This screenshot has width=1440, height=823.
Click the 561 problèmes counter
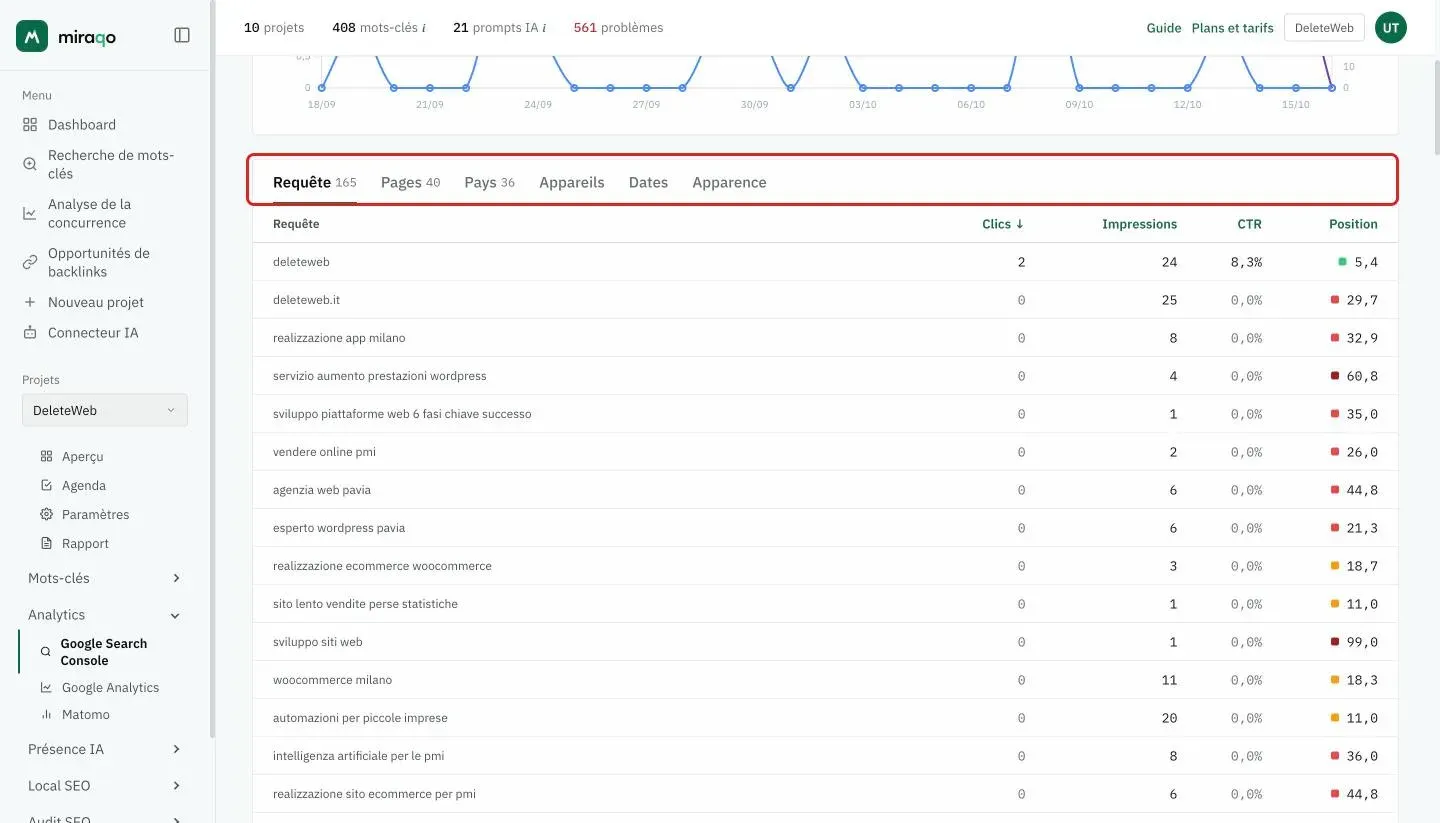[618, 28]
